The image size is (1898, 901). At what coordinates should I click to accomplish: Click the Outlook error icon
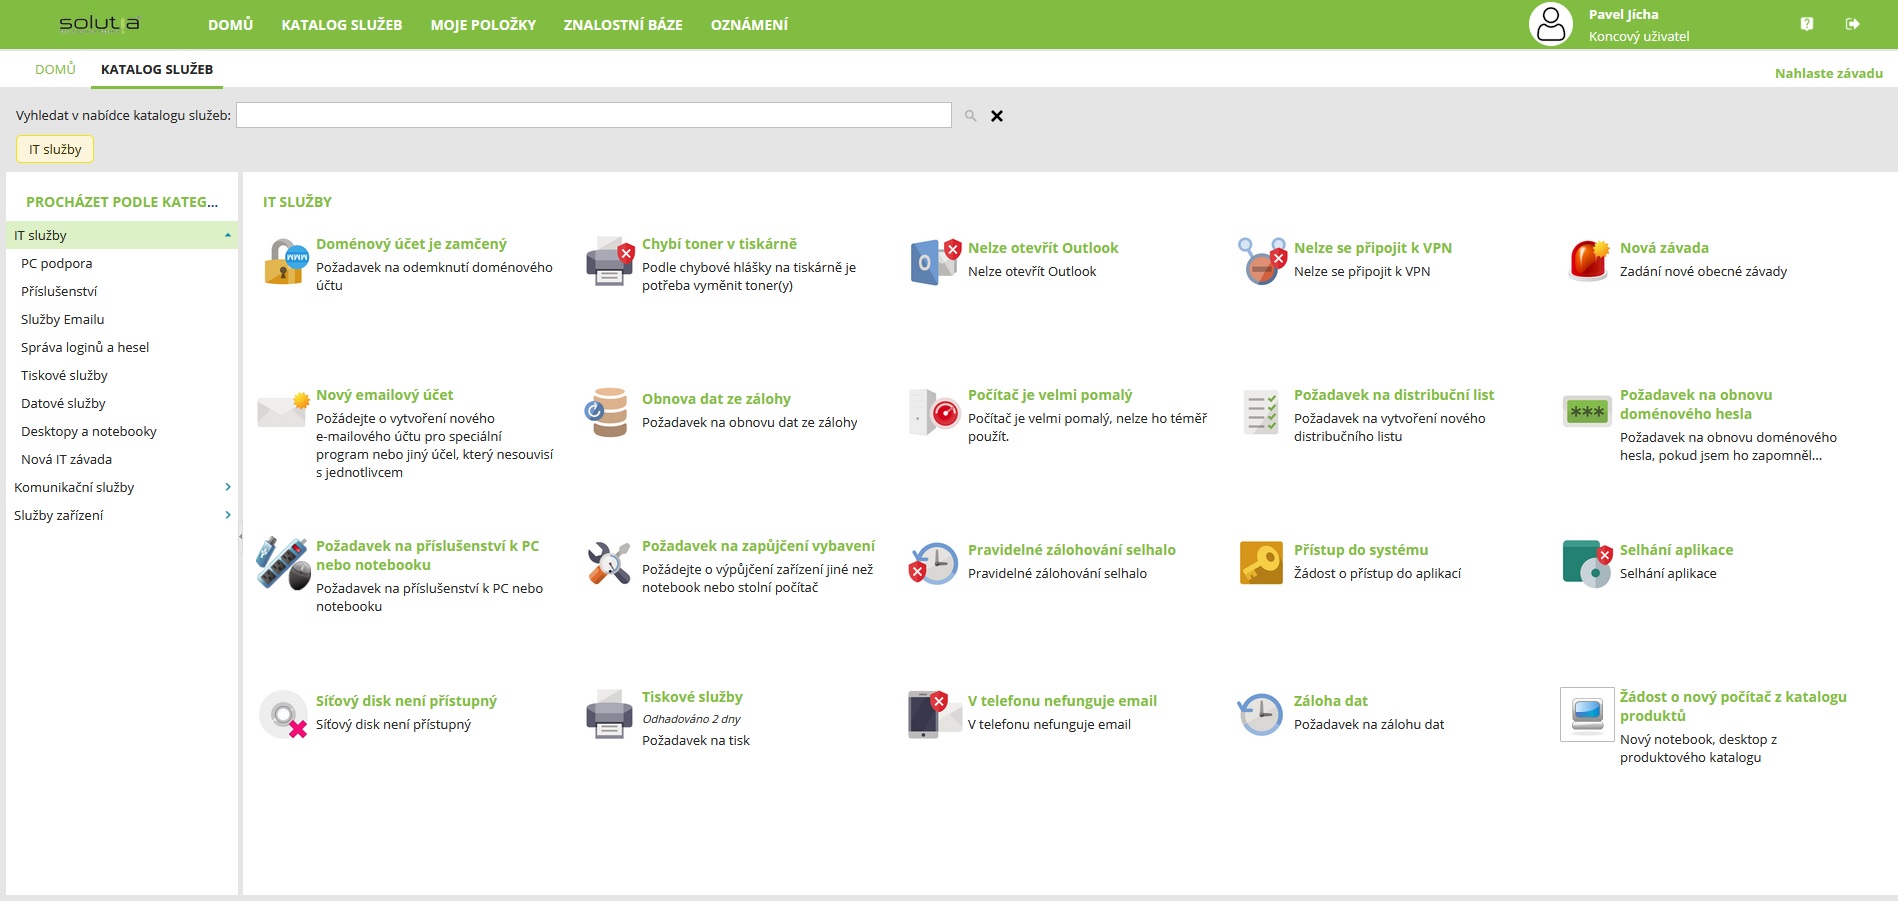935,262
